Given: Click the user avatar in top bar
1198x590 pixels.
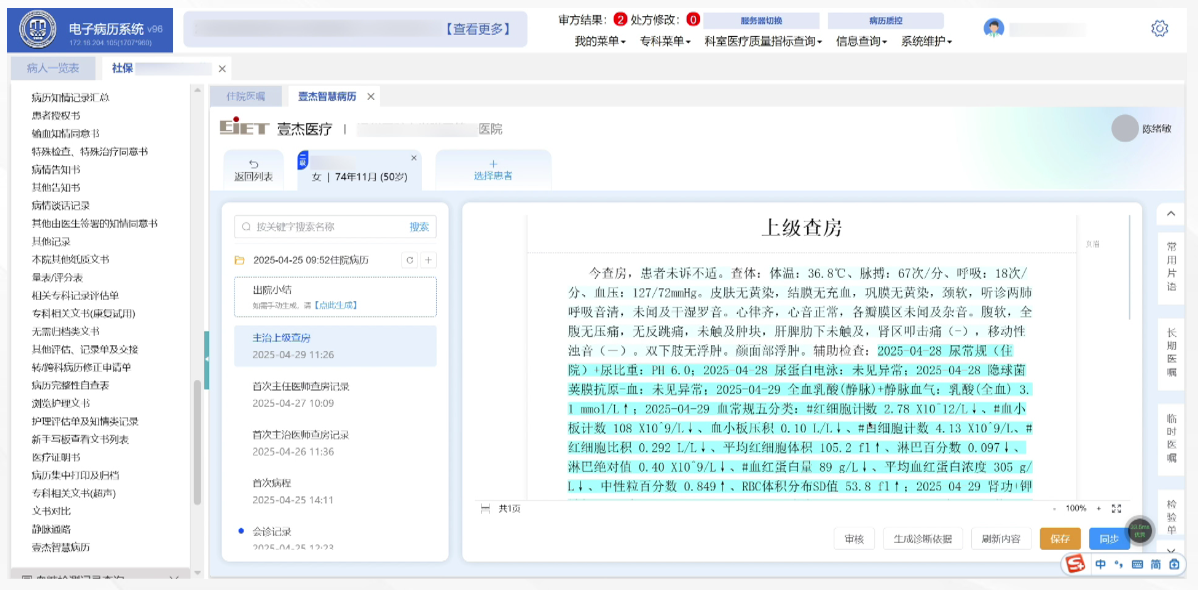Looking at the screenshot, I should tap(993, 28).
